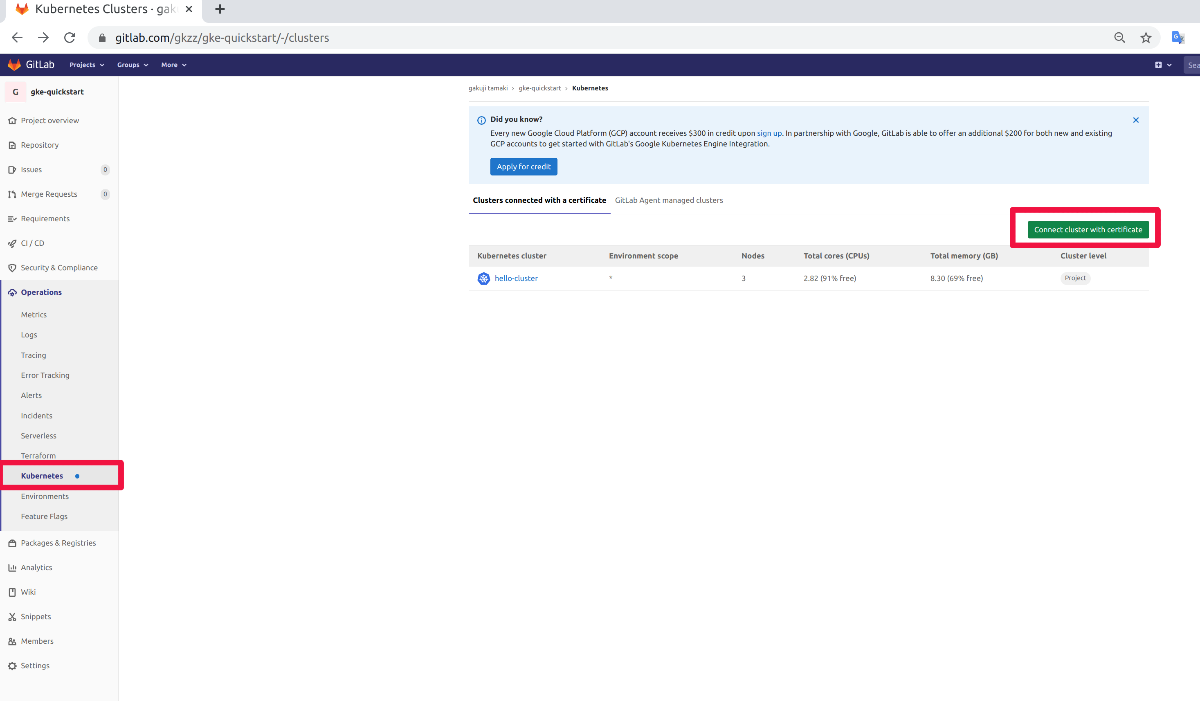
Task: Open Feature Flags under Operations
Action: [44, 517]
